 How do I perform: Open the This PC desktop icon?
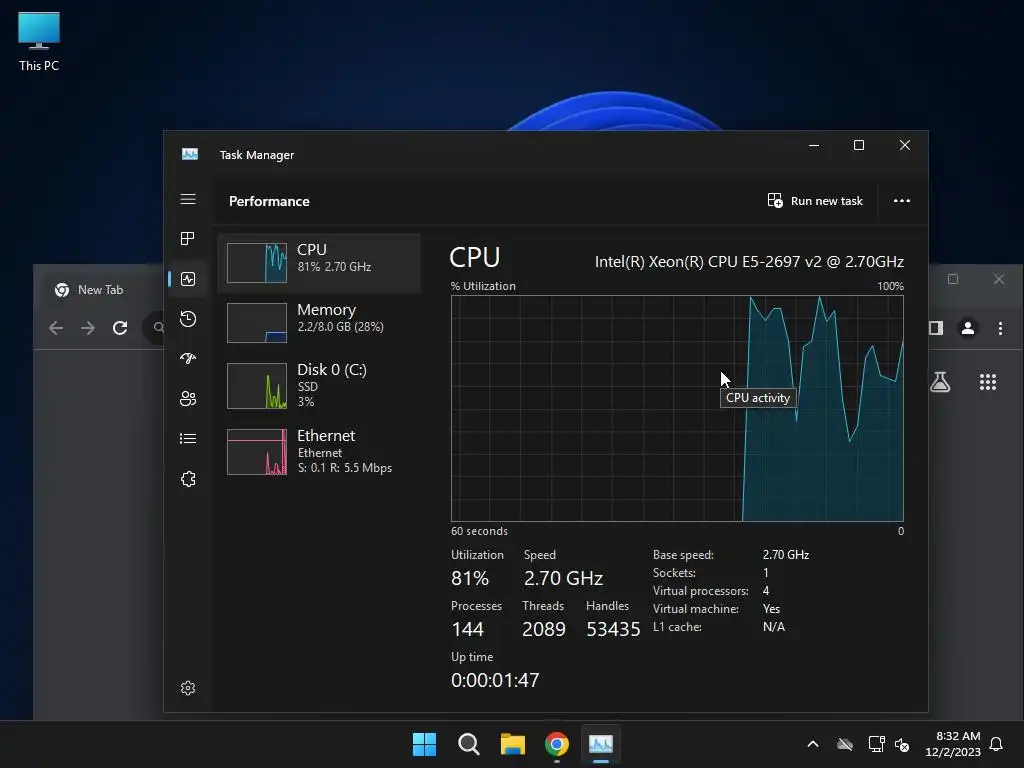pos(39,41)
